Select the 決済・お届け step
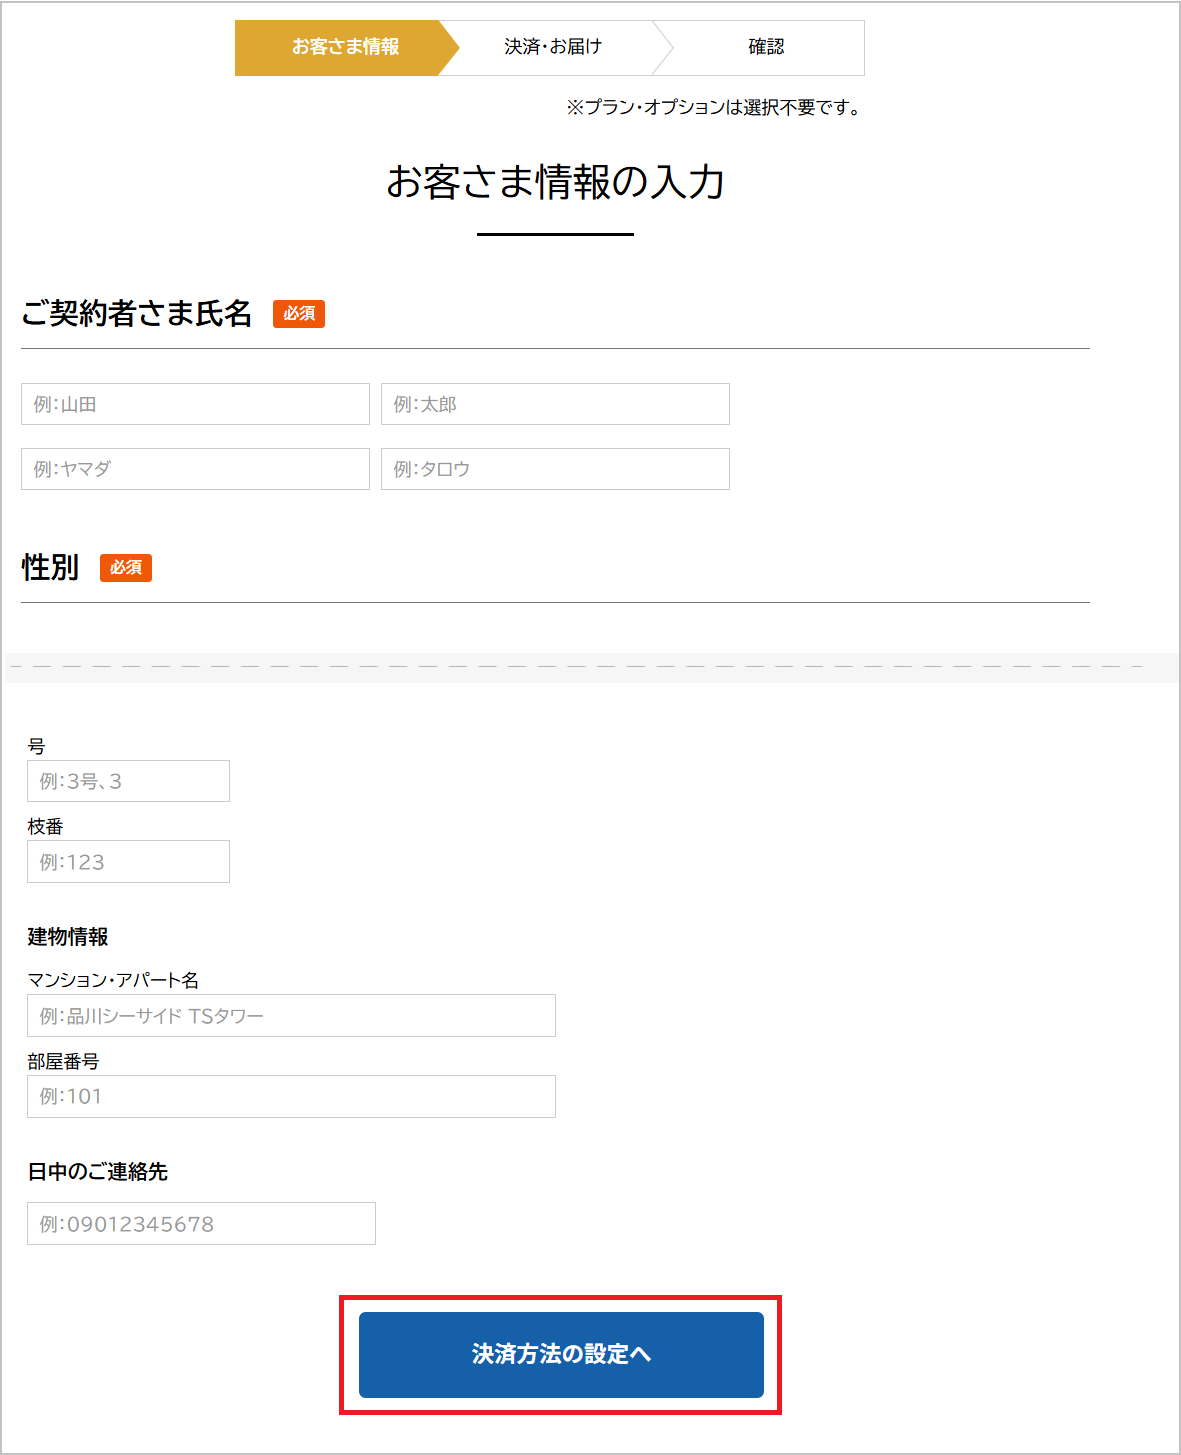 (553, 47)
